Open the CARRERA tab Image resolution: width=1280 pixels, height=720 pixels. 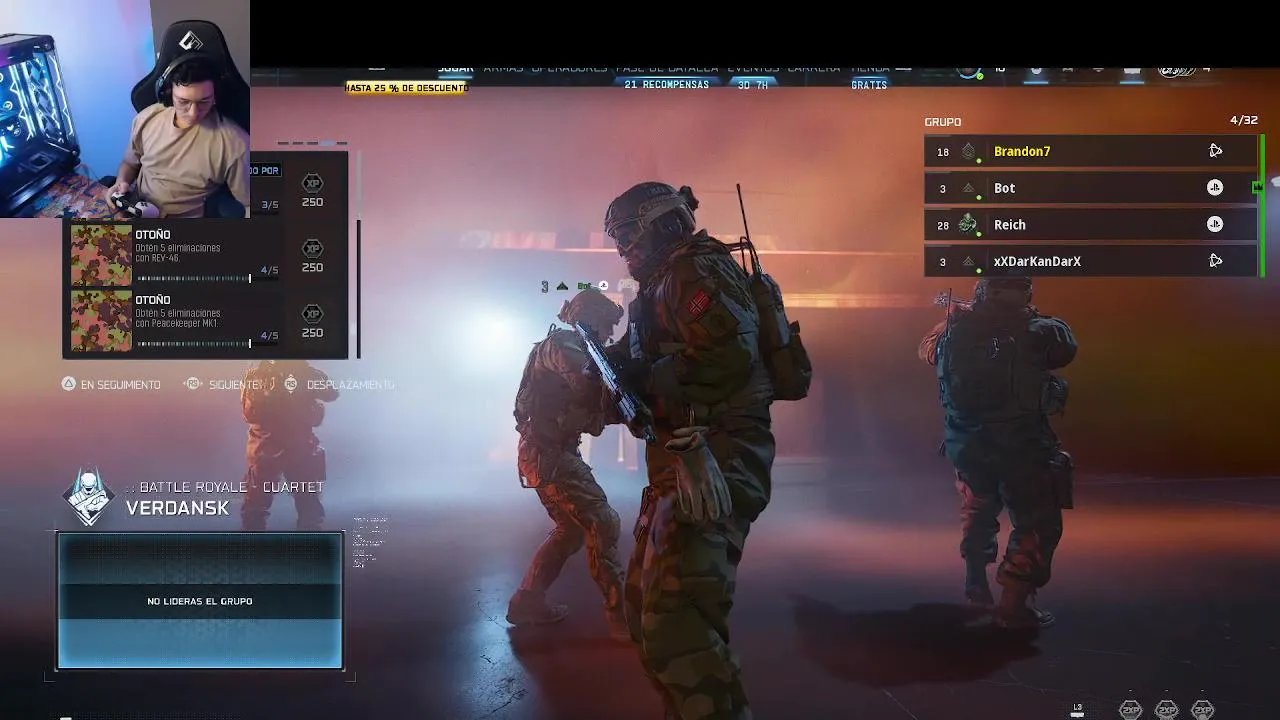coord(814,69)
